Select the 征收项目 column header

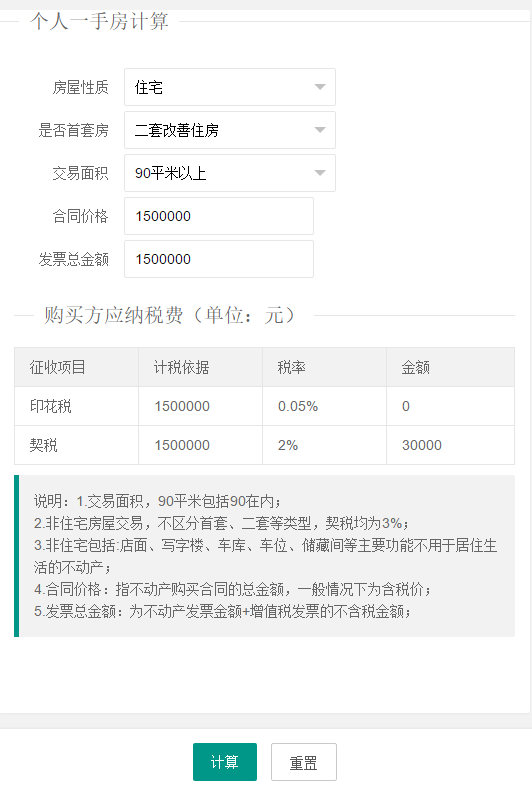76,367
